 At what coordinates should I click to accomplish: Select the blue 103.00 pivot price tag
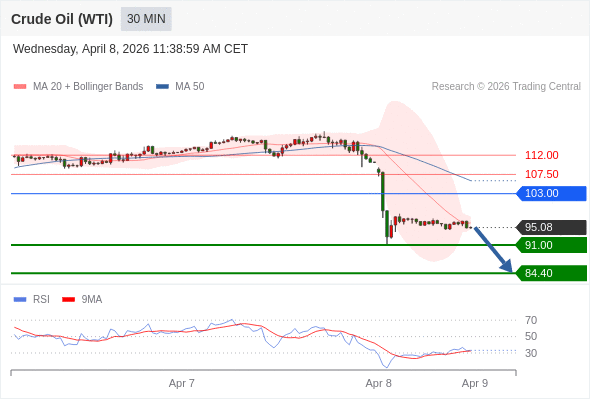[x=551, y=193]
